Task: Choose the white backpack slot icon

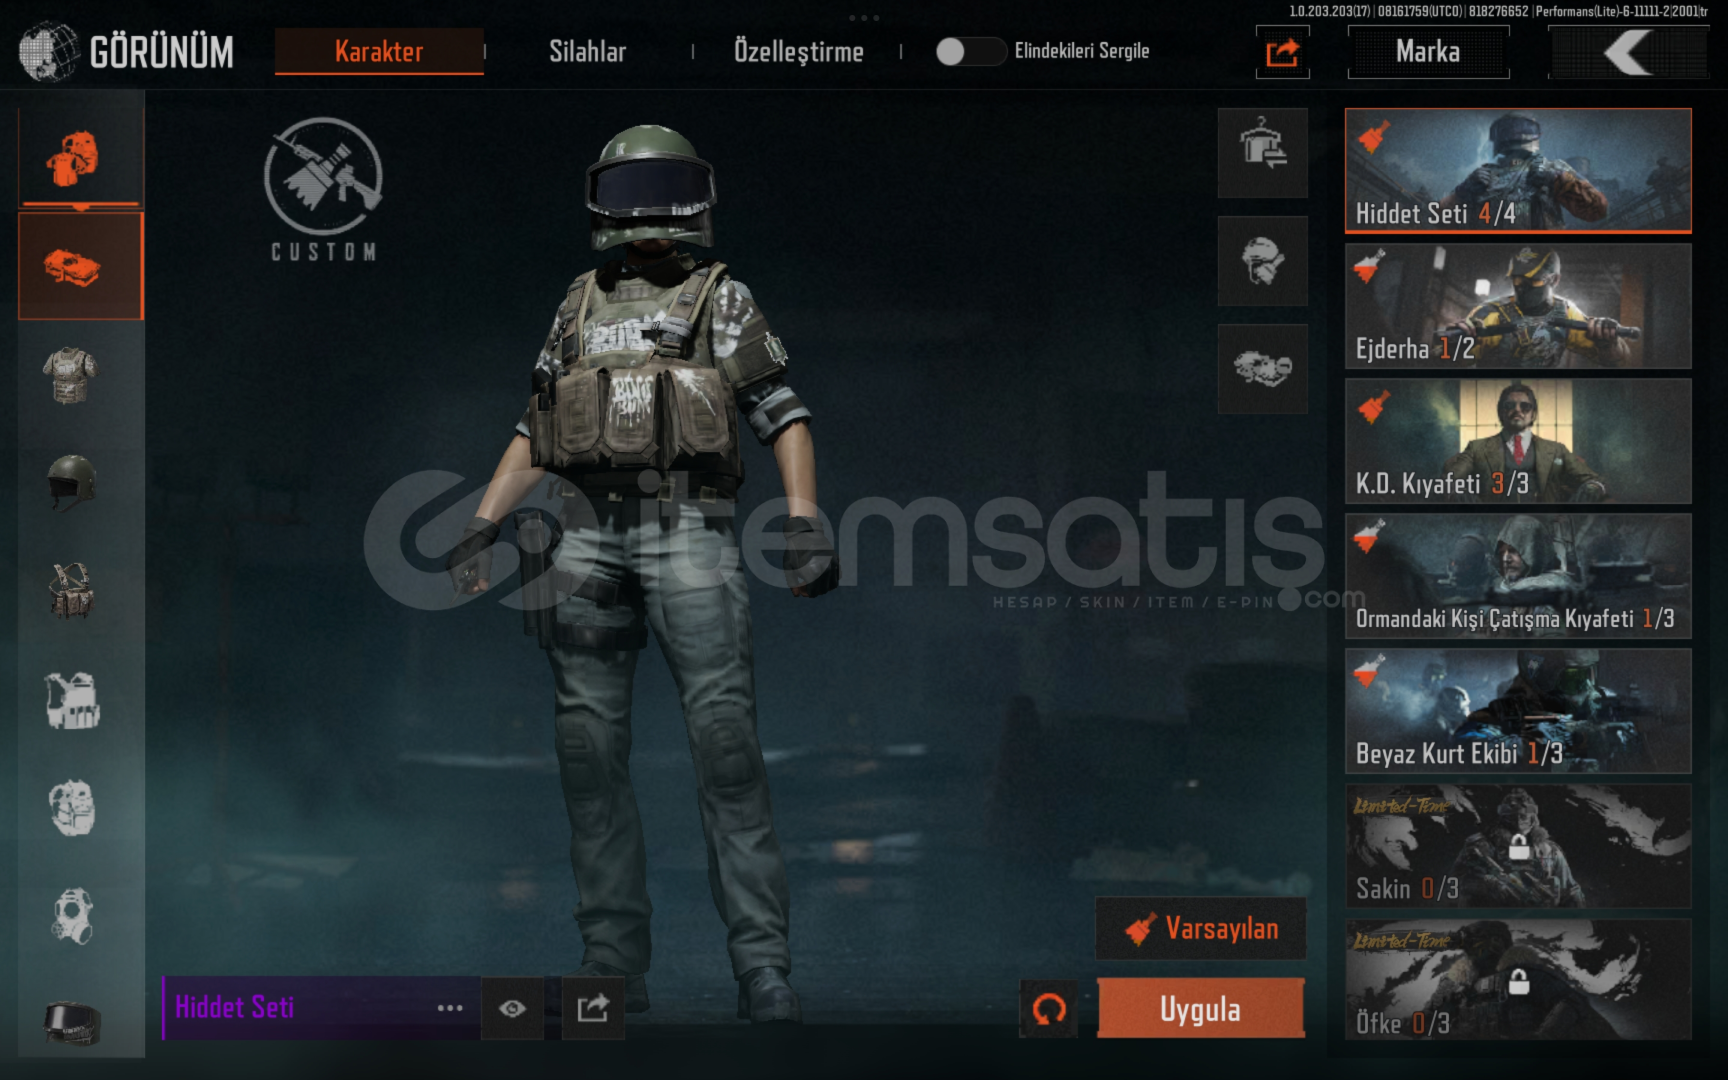Action: tap(71, 807)
